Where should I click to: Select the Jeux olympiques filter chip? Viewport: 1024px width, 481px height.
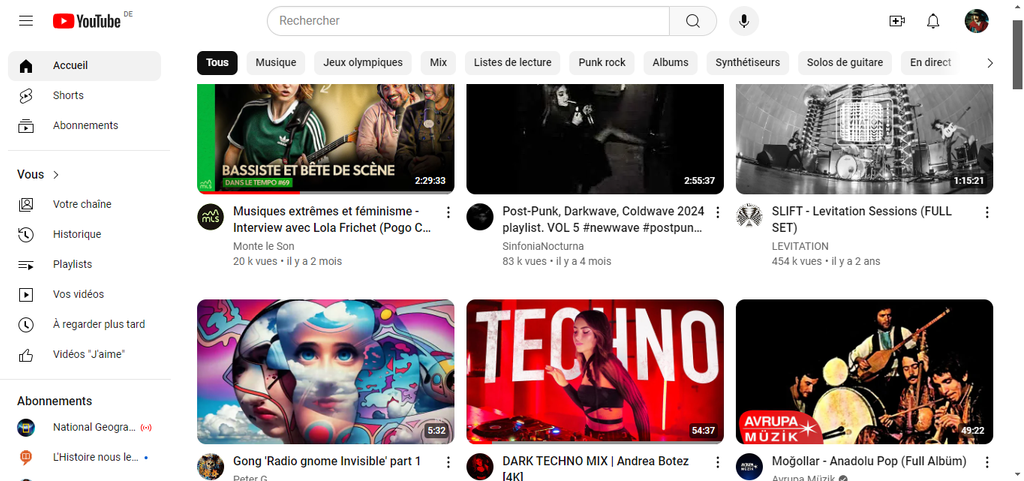click(x=363, y=63)
